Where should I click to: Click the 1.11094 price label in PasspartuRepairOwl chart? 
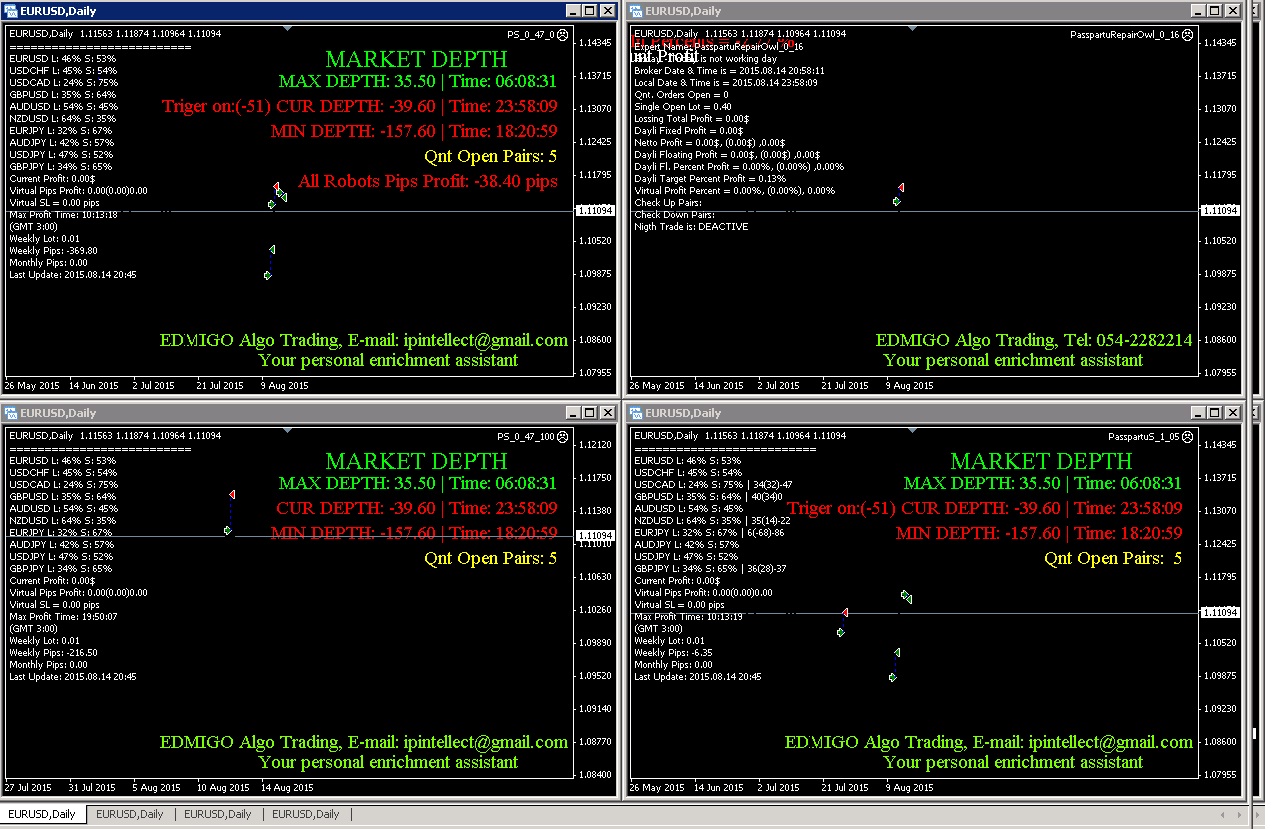[x=1221, y=210]
